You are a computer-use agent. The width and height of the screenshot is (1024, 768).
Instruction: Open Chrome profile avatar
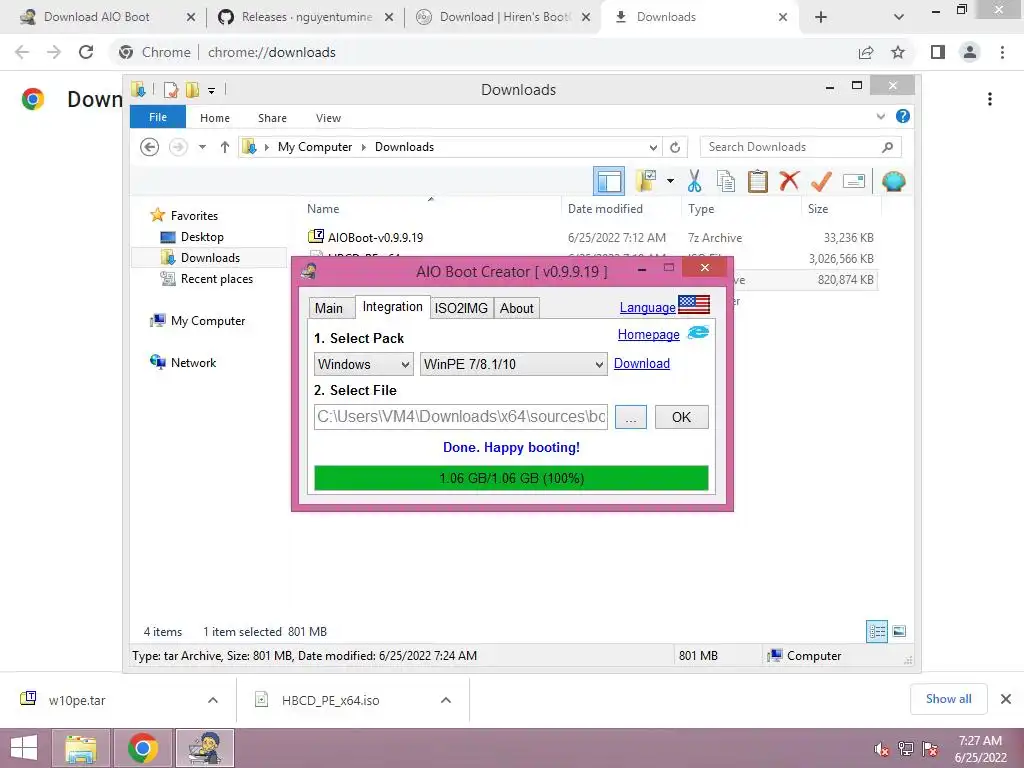[x=970, y=52]
